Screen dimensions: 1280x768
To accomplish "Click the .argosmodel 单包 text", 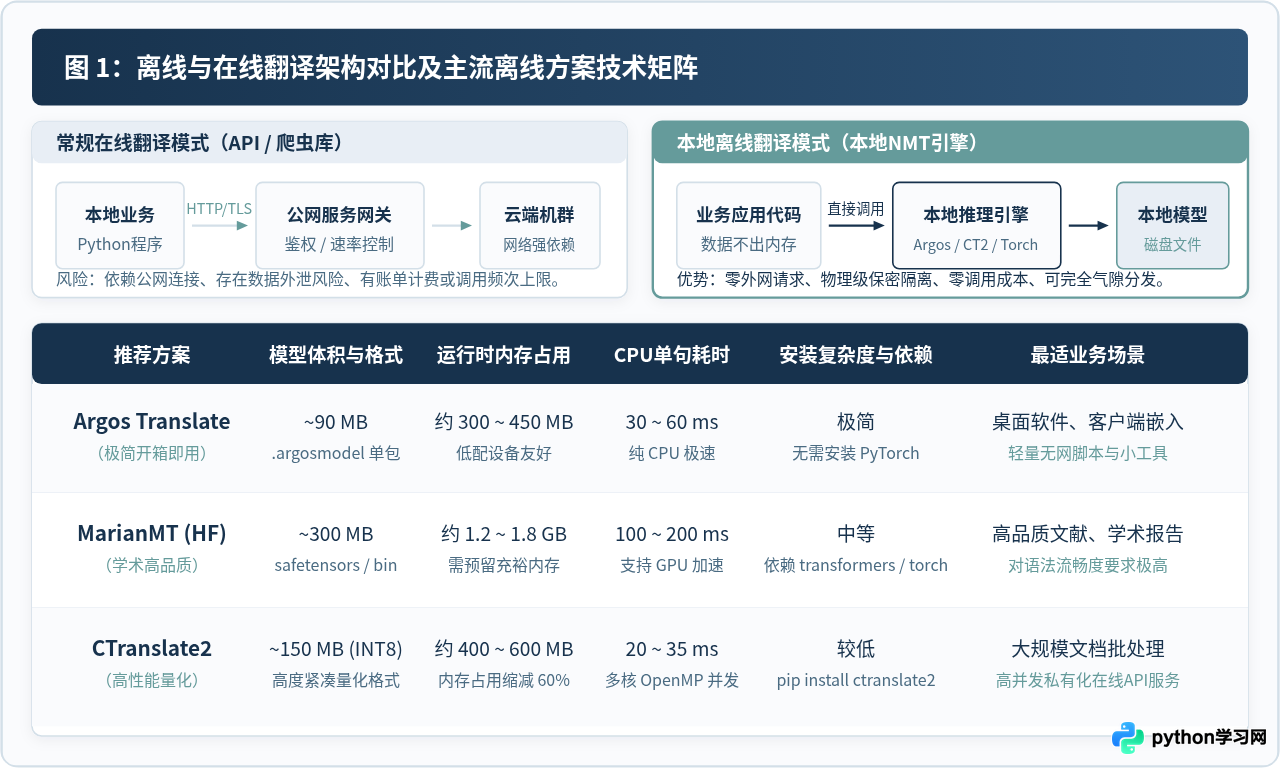I will point(336,453).
